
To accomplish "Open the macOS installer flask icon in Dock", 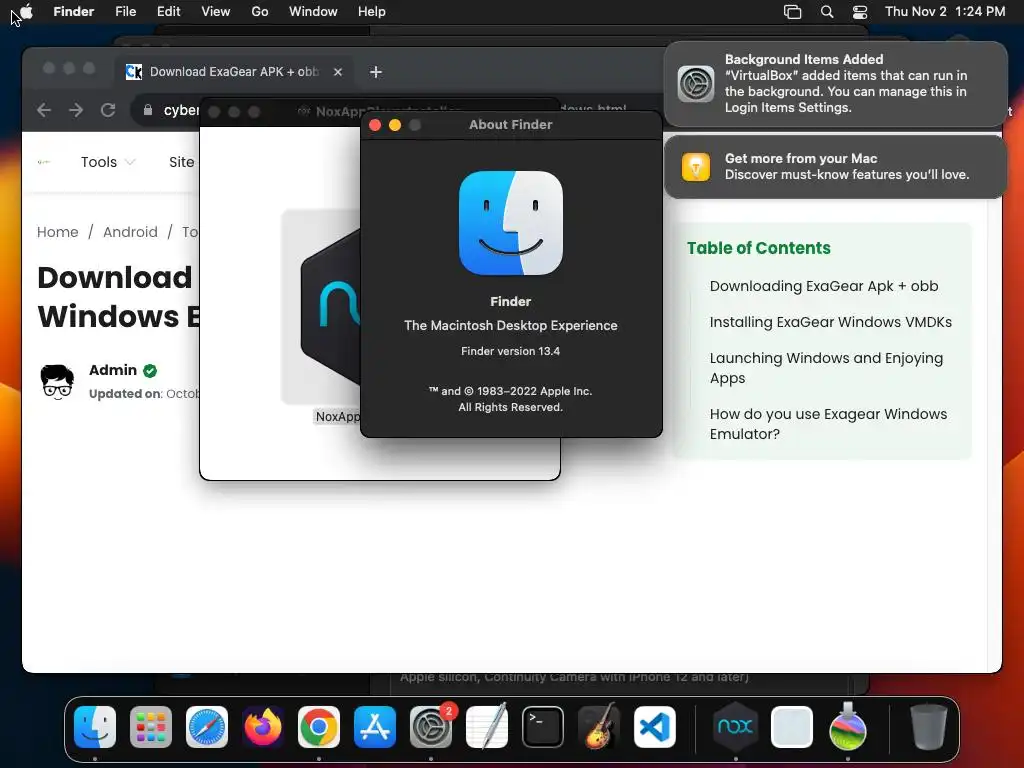I will 848,727.
